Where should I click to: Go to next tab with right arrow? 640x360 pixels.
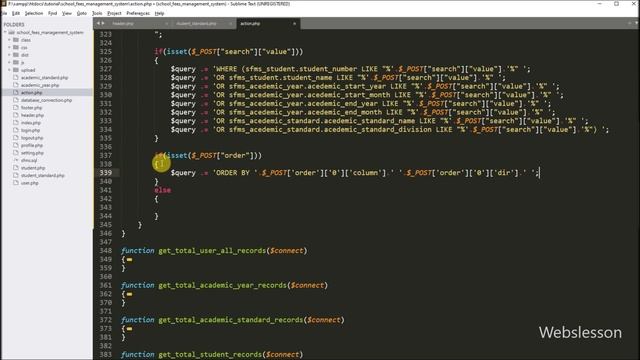(x=103, y=24)
